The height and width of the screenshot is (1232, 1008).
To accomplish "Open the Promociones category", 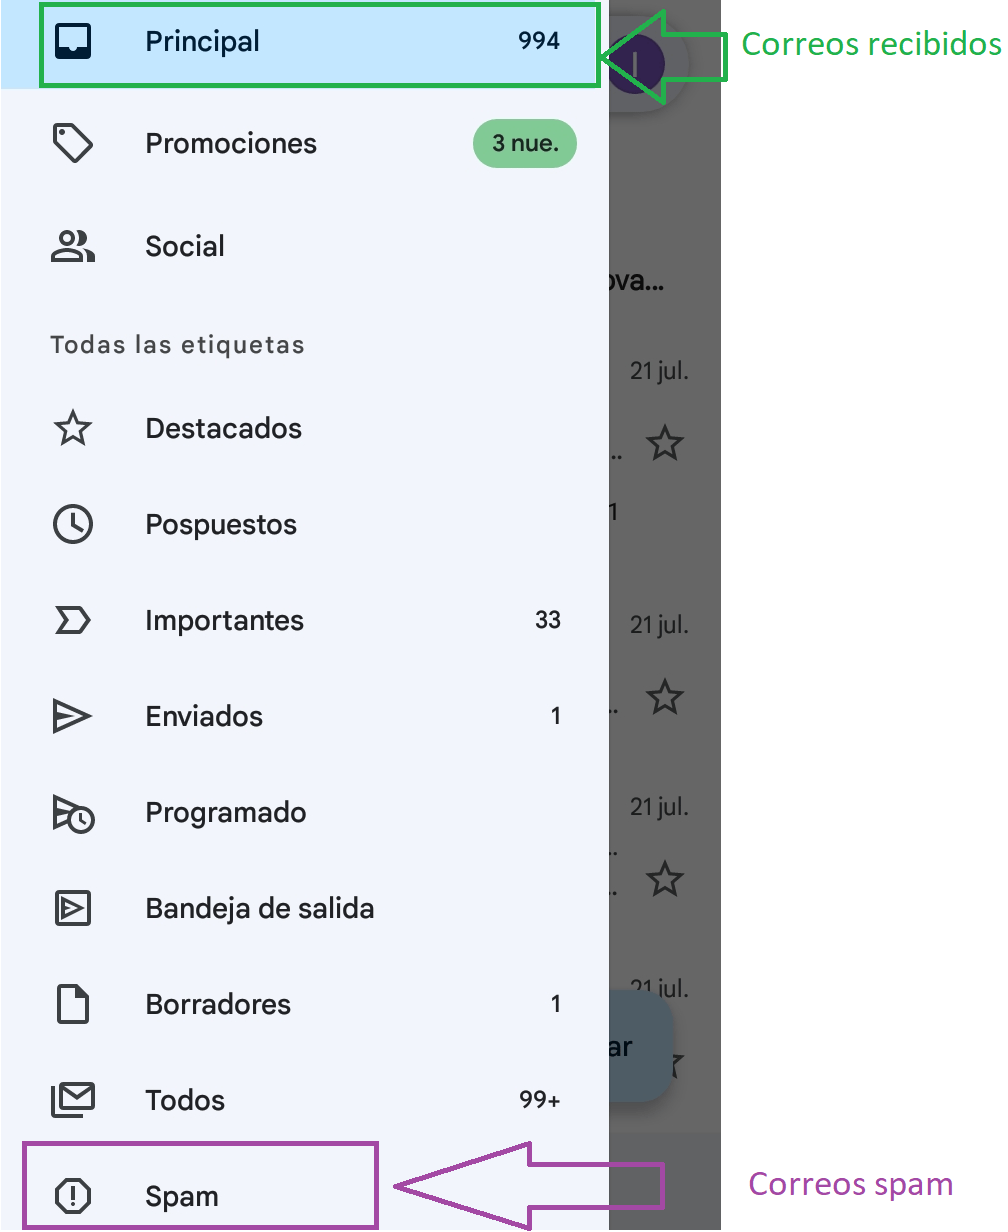I will point(231,144).
